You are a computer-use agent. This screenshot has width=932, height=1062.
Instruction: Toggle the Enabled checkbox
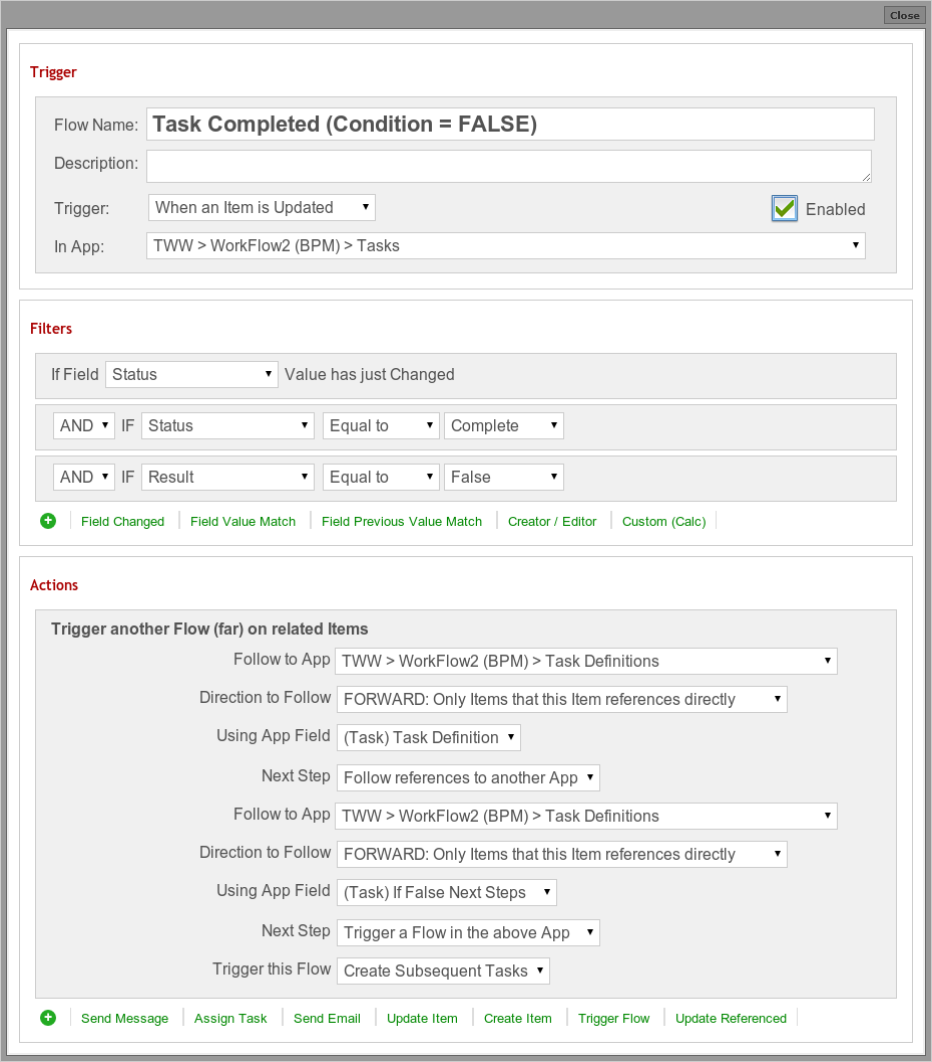[x=784, y=209]
